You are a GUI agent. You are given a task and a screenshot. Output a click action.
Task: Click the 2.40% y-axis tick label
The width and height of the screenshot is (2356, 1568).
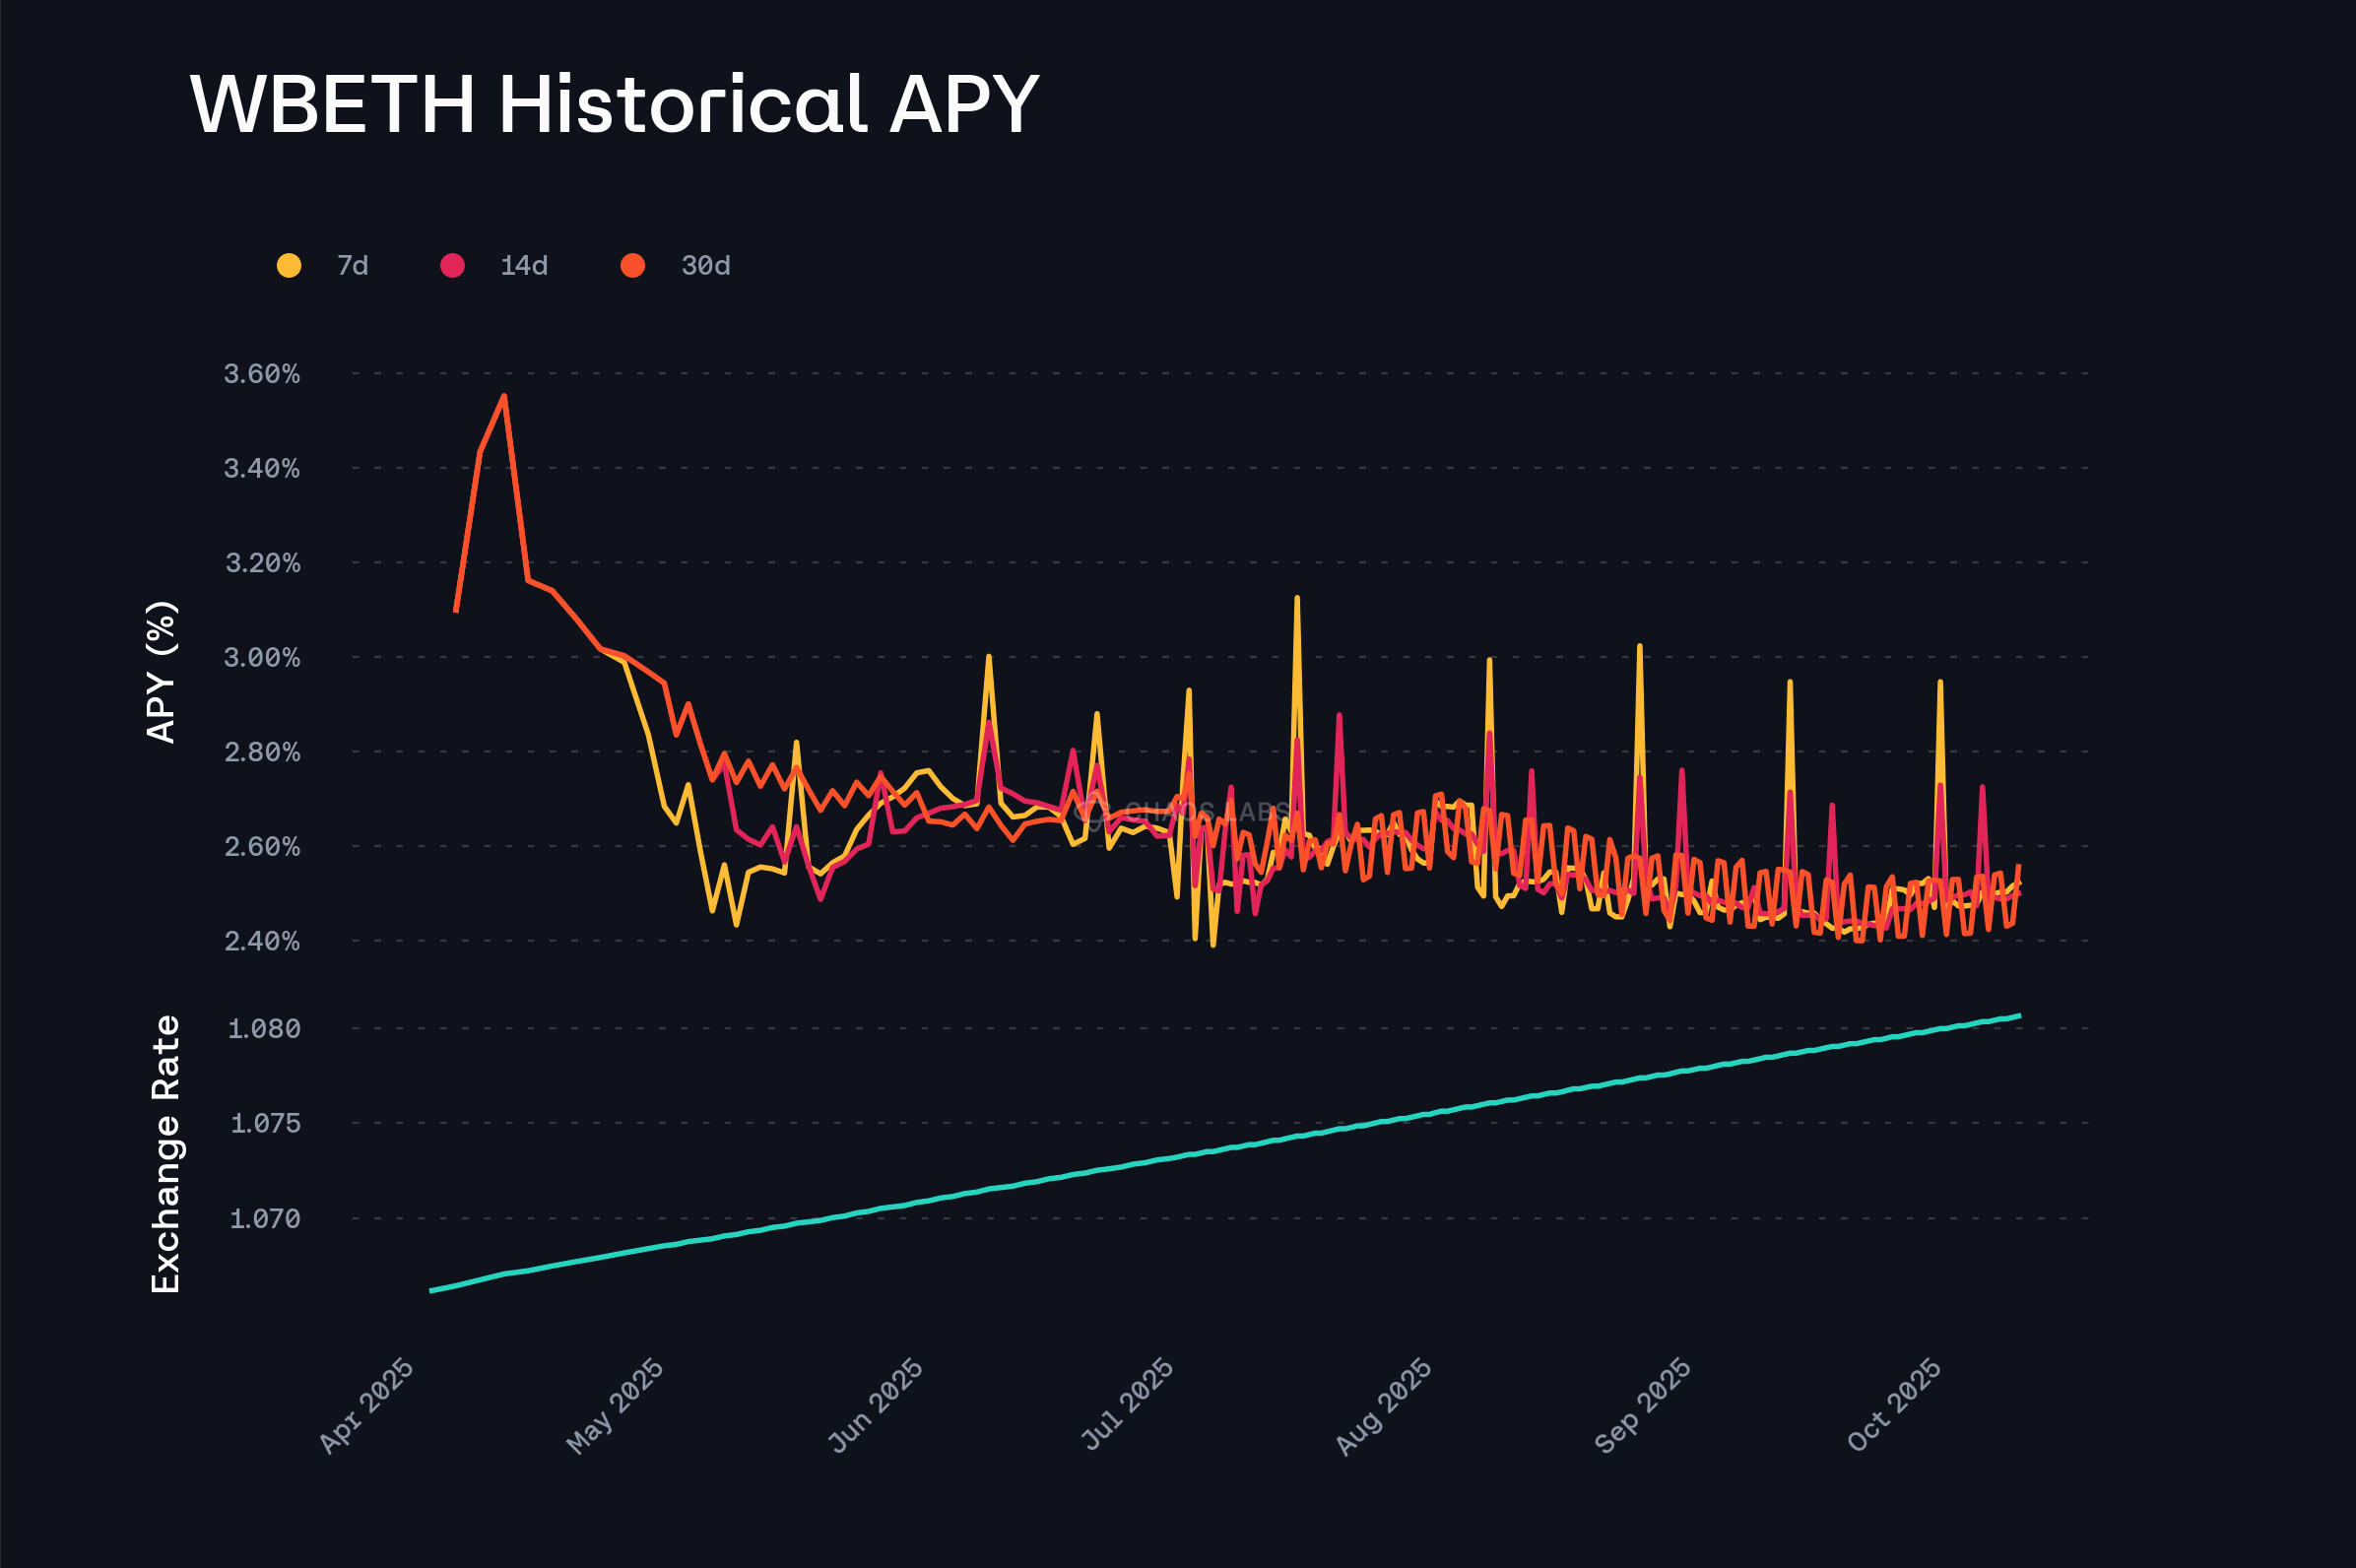[x=261, y=941]
